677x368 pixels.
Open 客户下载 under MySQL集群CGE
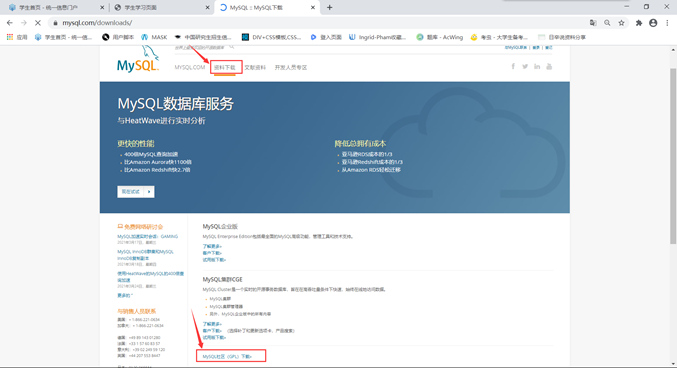coord(212,331)
